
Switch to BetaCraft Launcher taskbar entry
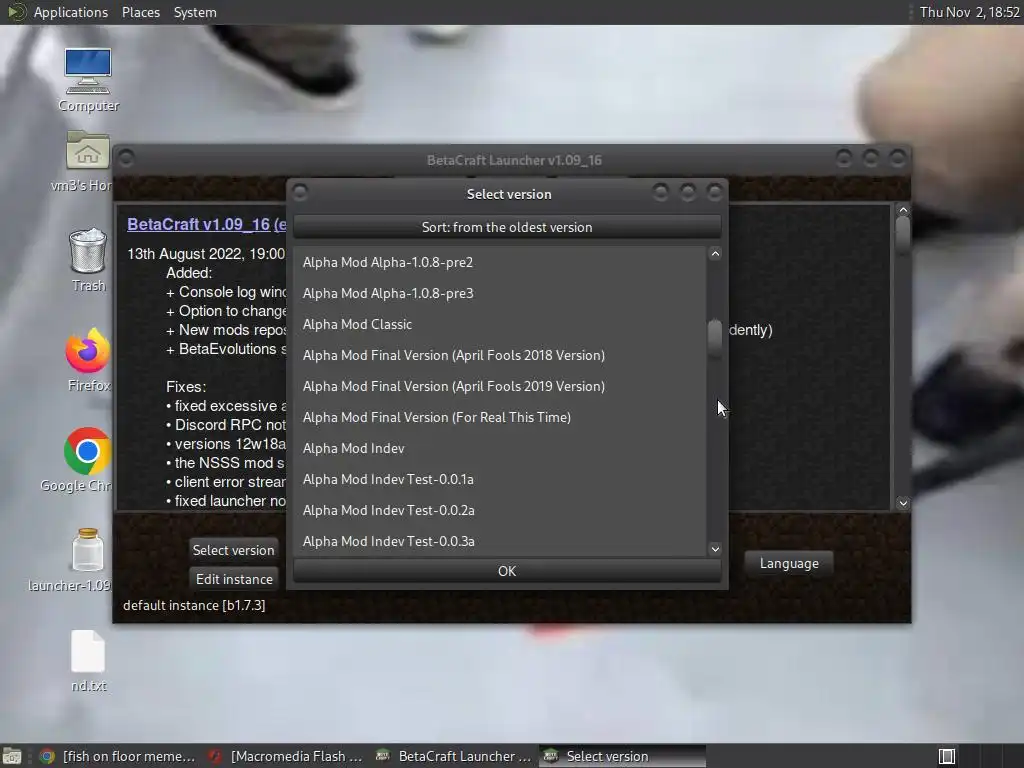coord(455,756)
